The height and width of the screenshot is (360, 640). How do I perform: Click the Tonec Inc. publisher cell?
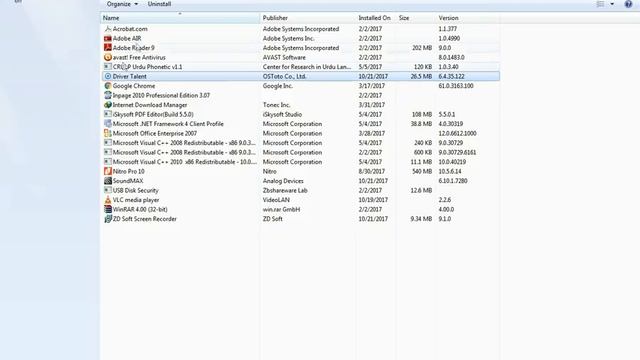pos(276,105)
